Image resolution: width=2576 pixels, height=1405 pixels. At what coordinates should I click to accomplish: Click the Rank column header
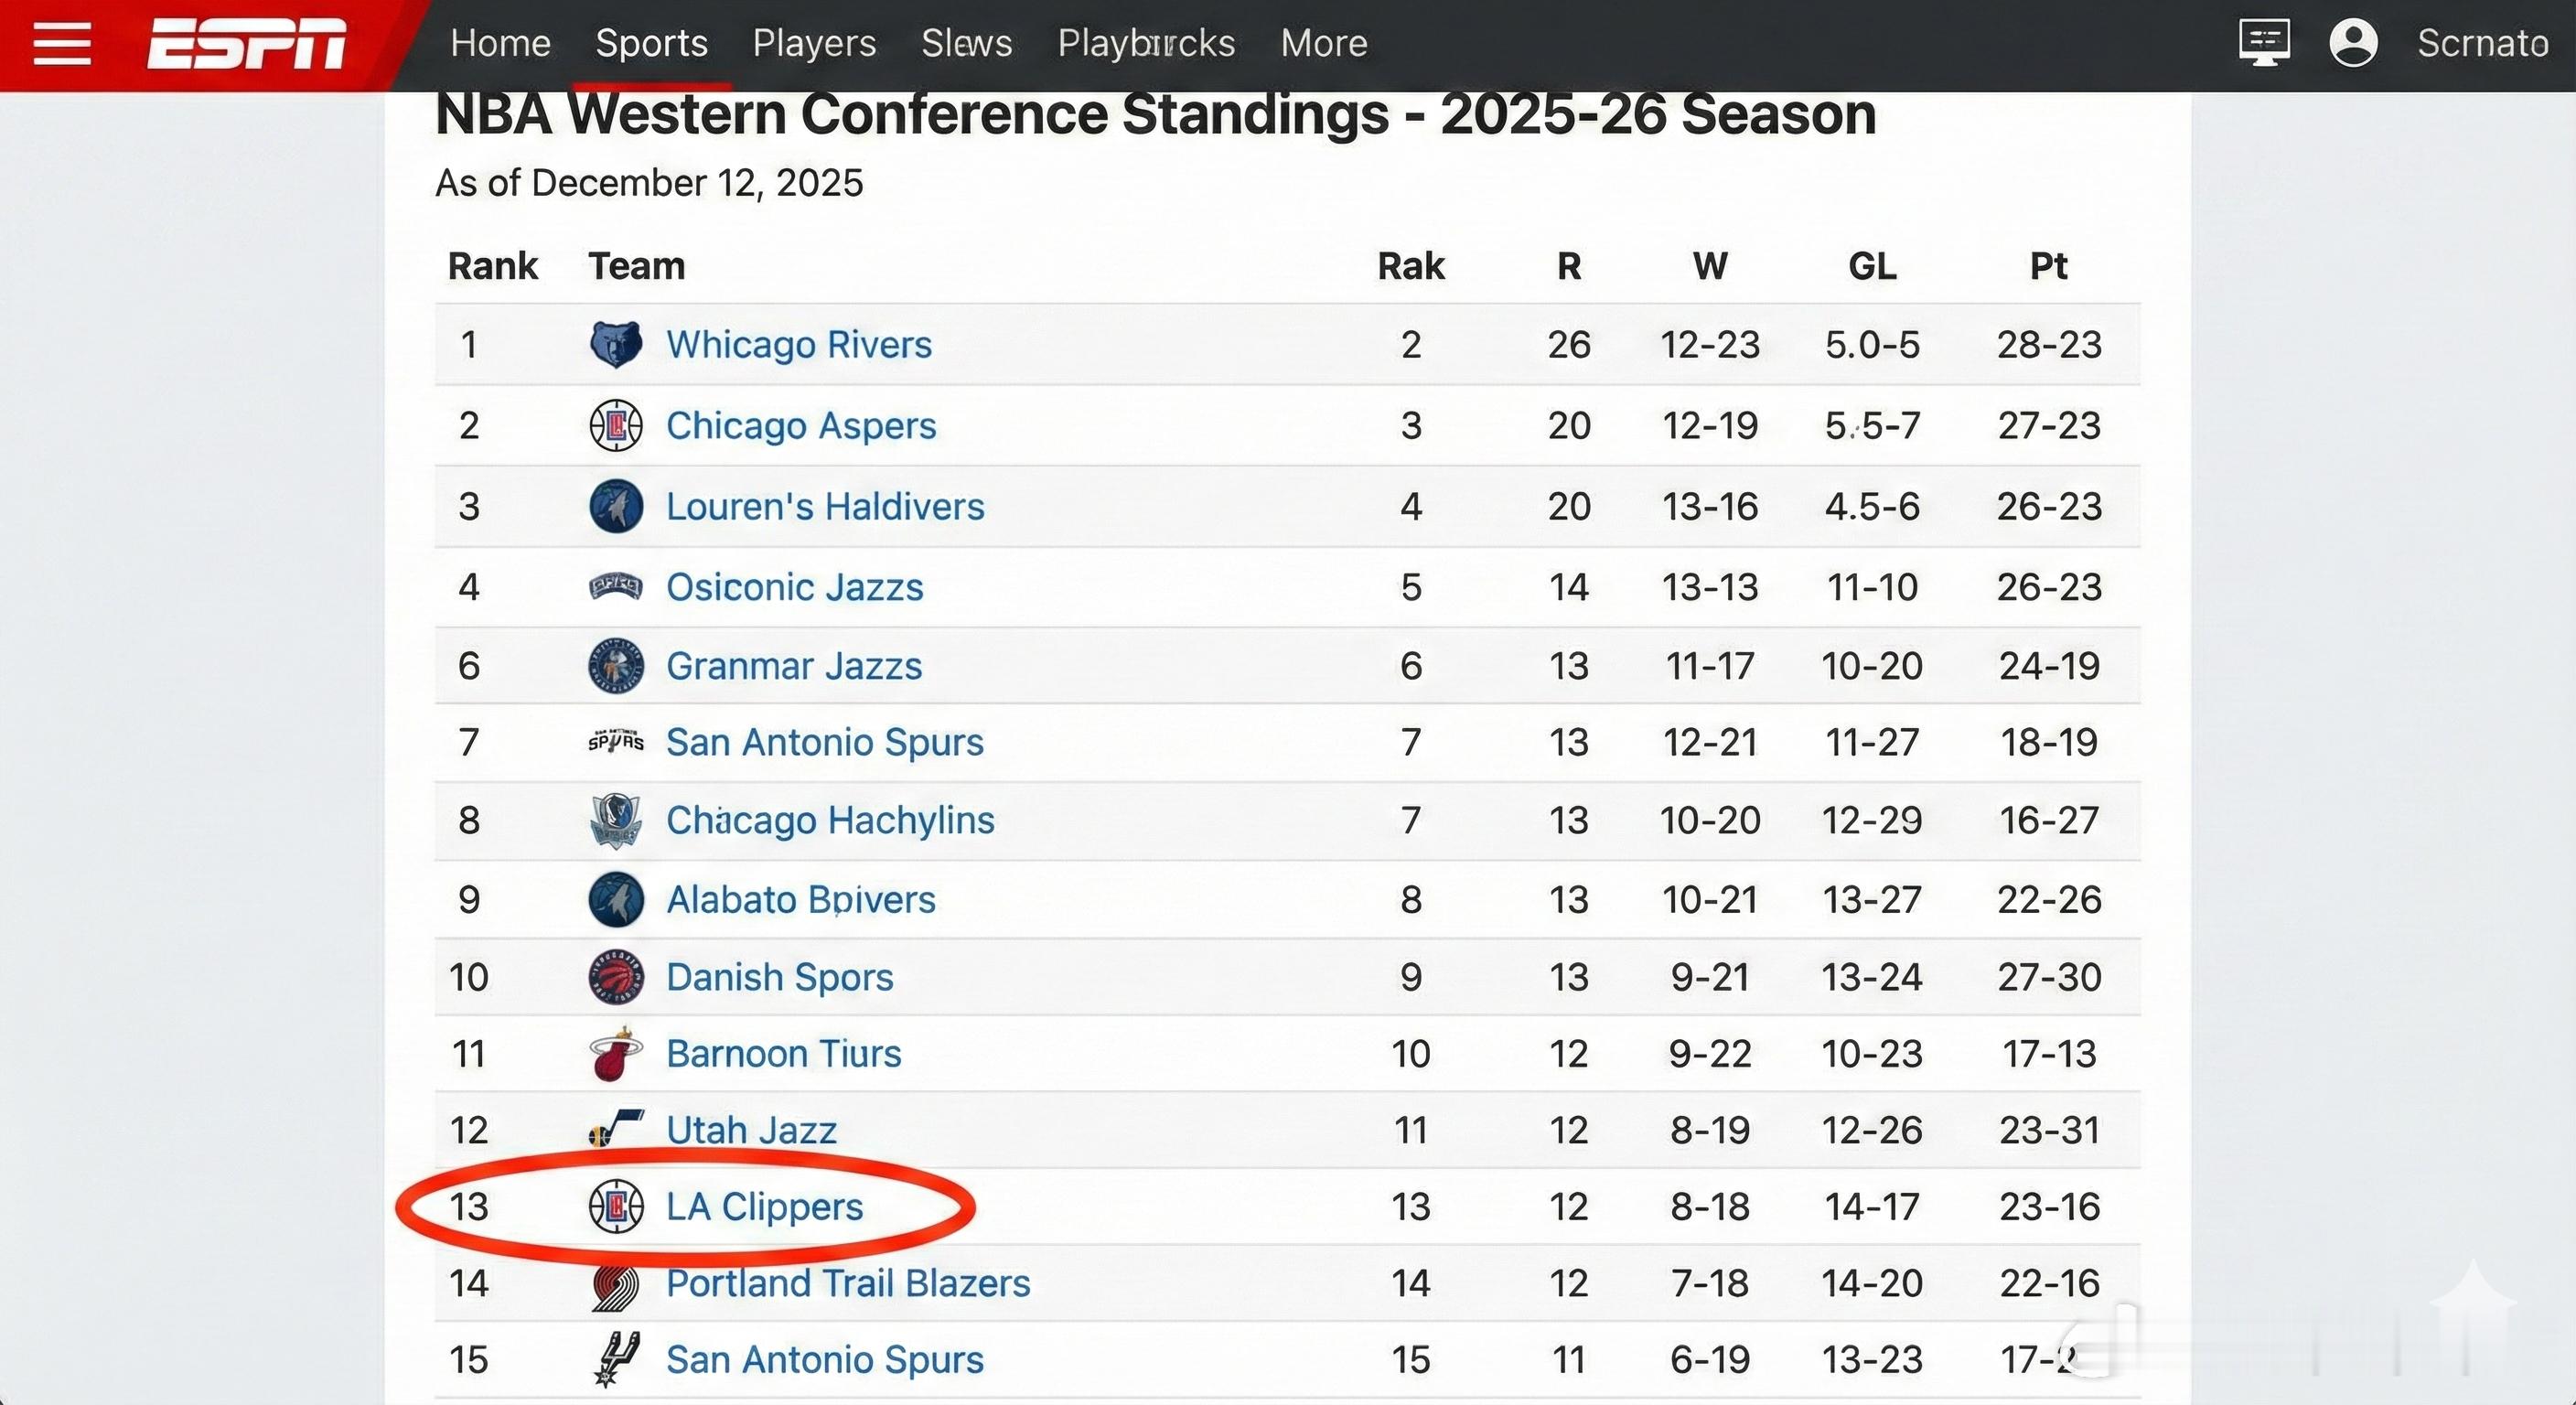point(492,266)
